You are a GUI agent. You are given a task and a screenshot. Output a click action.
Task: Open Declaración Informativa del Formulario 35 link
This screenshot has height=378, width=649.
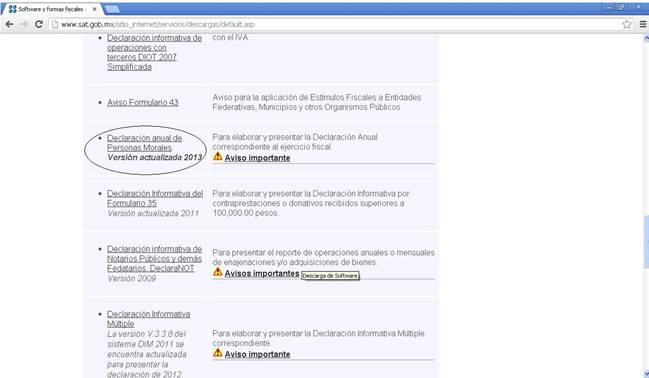click(x=155, y=198)
